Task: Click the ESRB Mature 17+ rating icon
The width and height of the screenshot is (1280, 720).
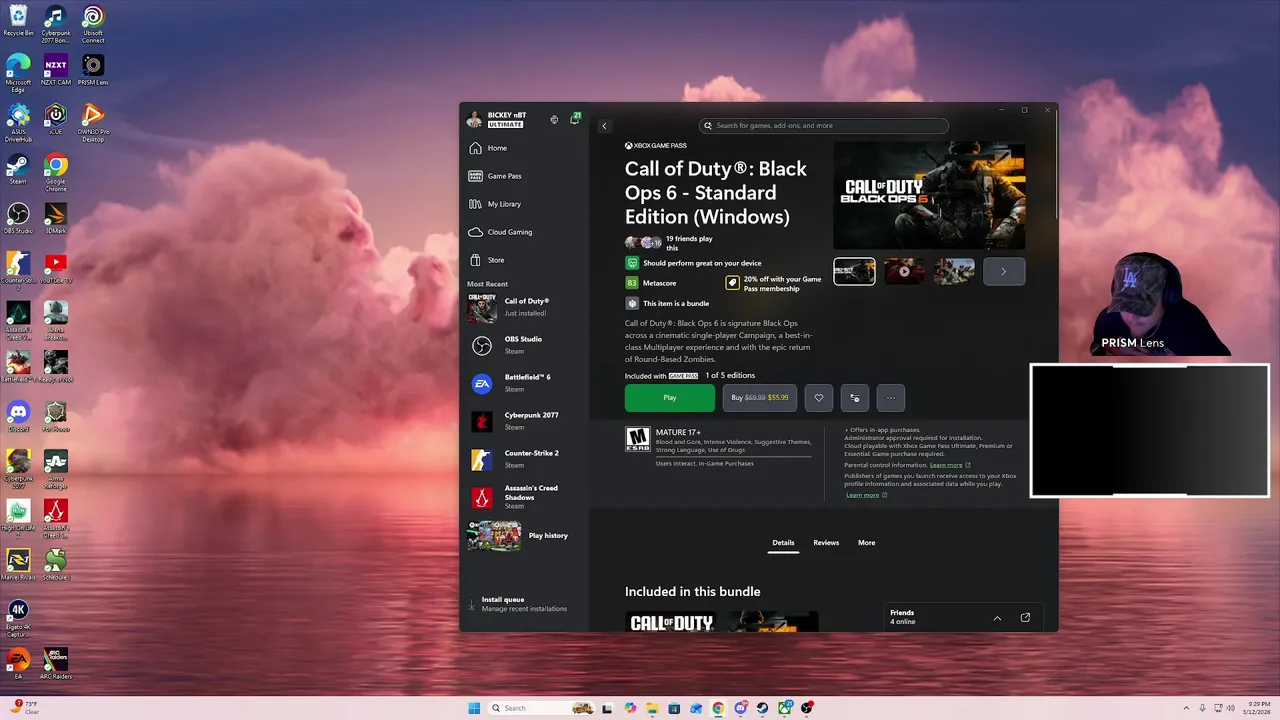Action: point(637,439)
